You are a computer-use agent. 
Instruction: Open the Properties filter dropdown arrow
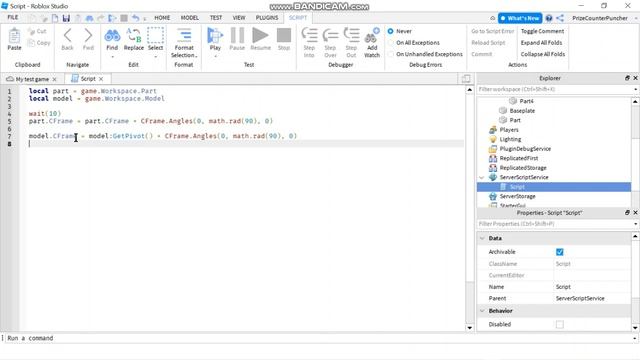[635, 224]
